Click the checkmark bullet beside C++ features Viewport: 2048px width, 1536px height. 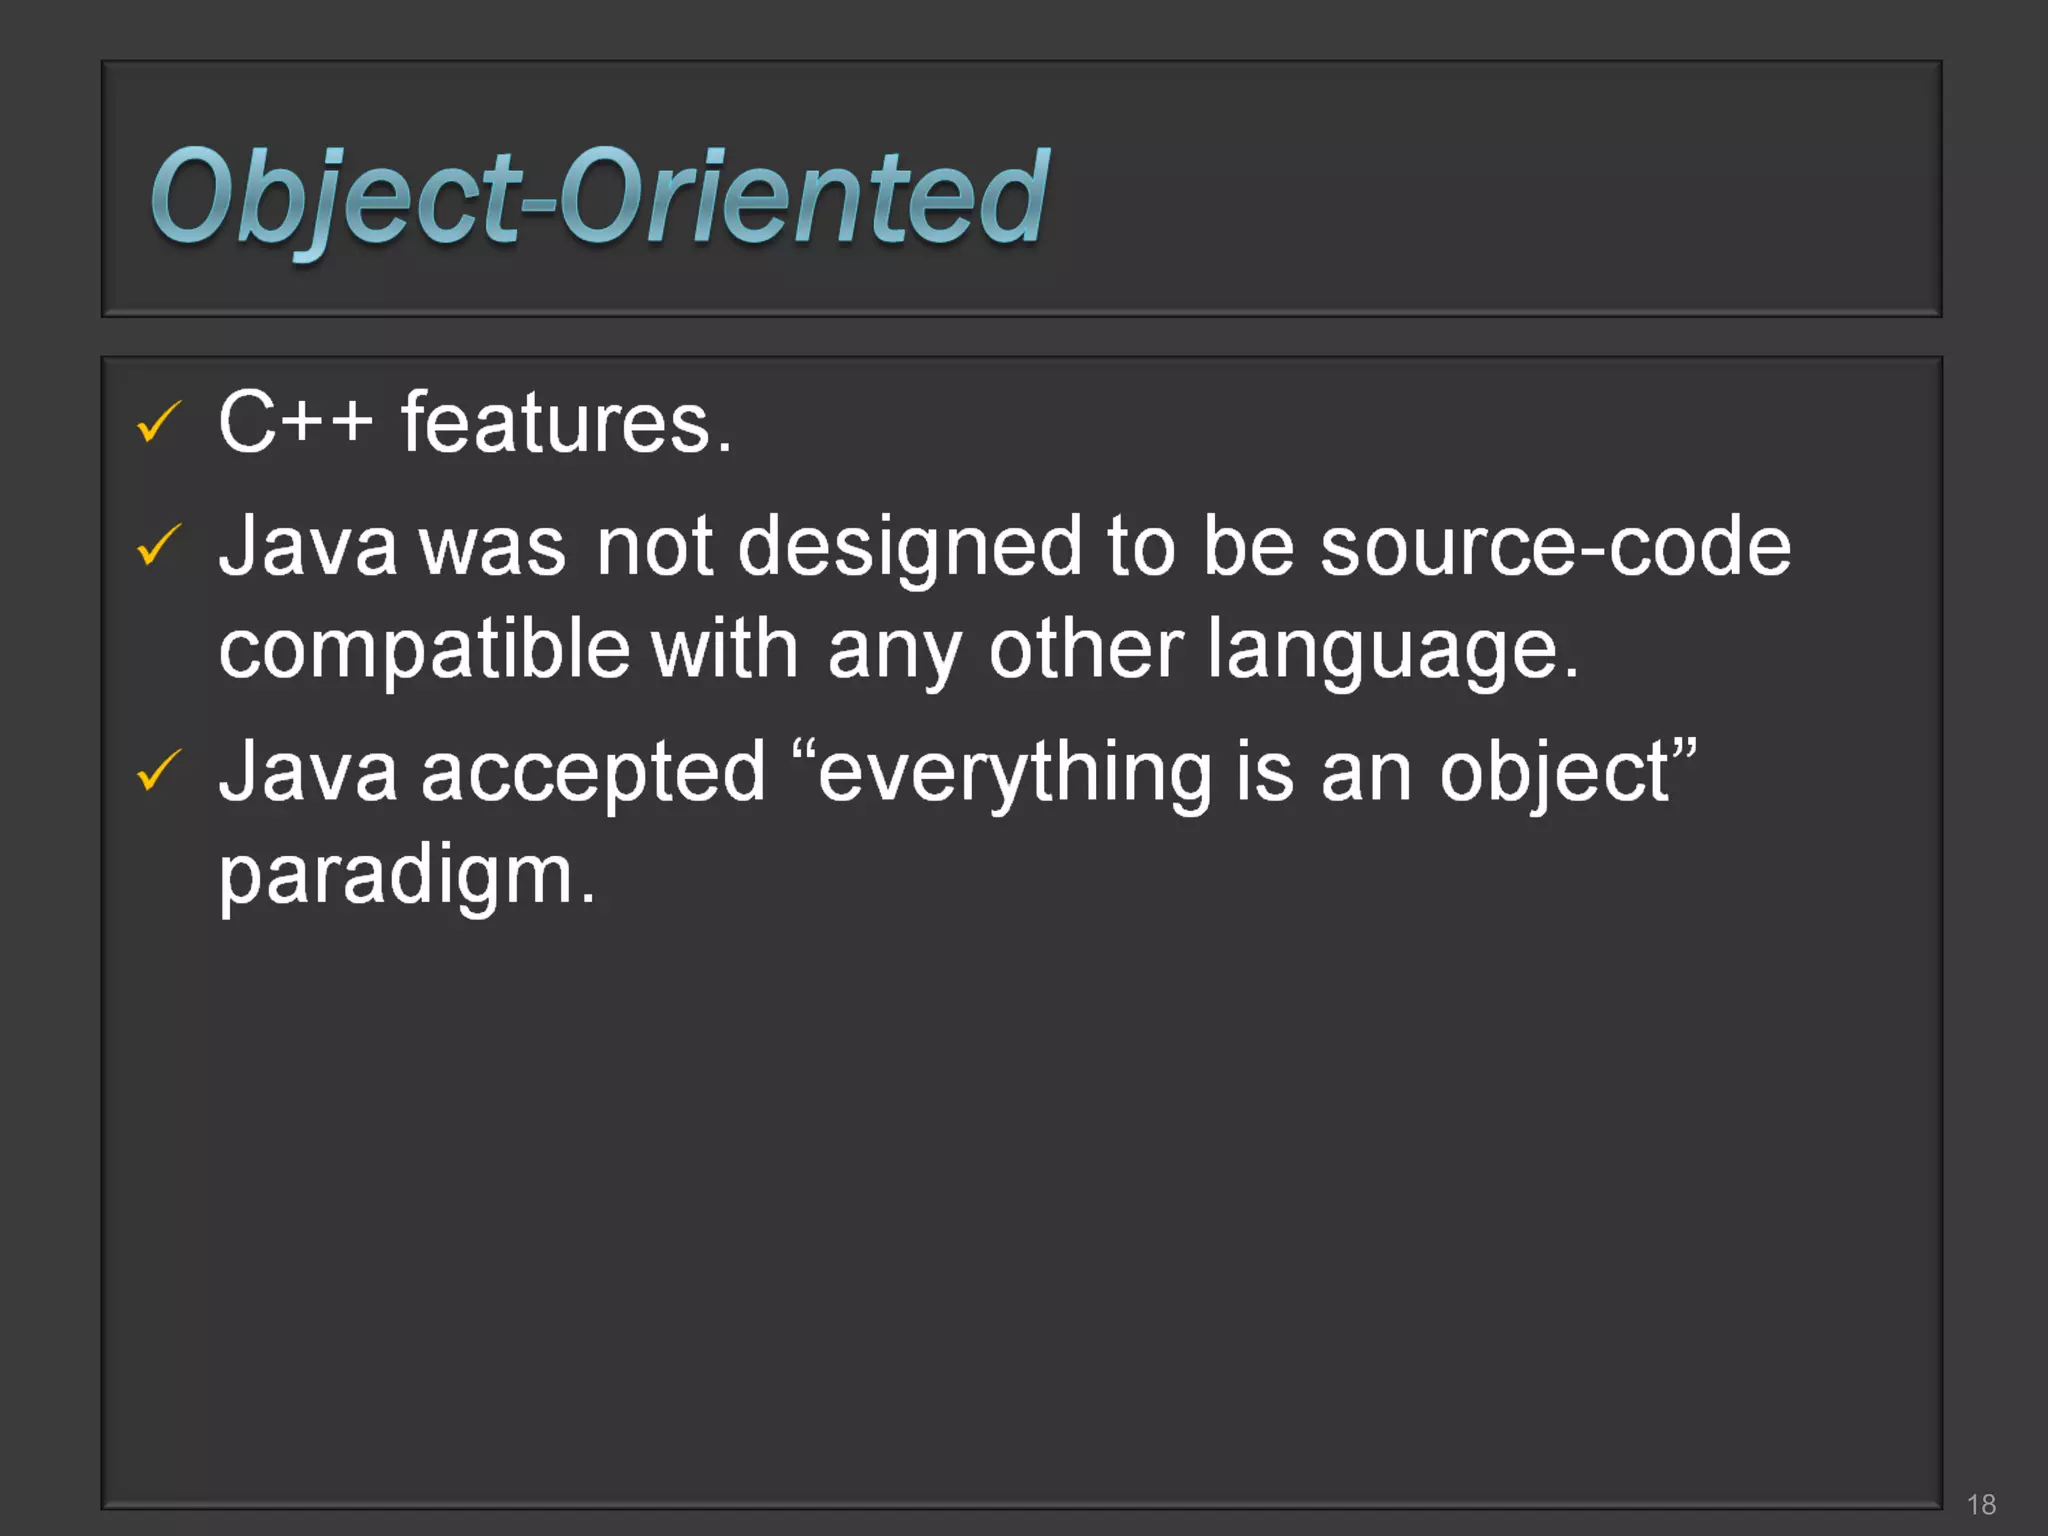tap(158, 422)
